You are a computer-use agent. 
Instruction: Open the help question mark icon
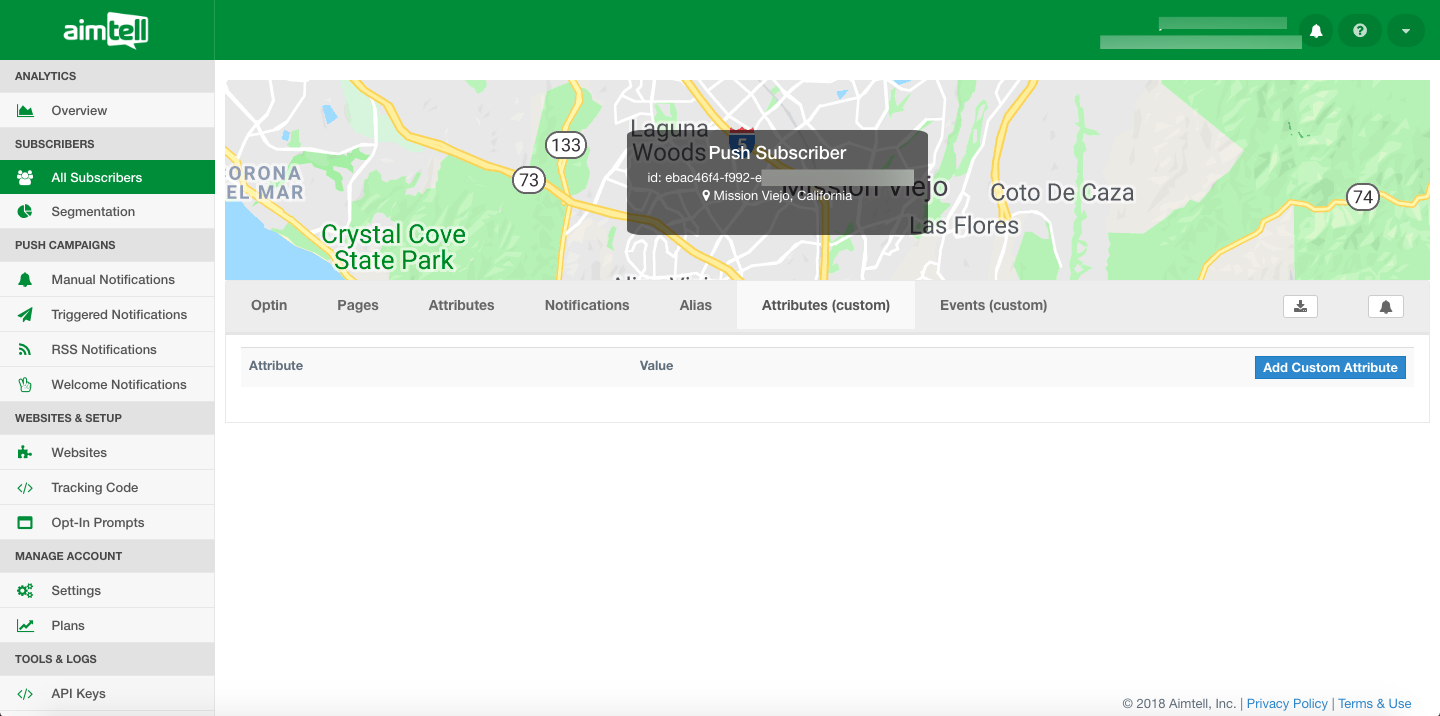1360,31
